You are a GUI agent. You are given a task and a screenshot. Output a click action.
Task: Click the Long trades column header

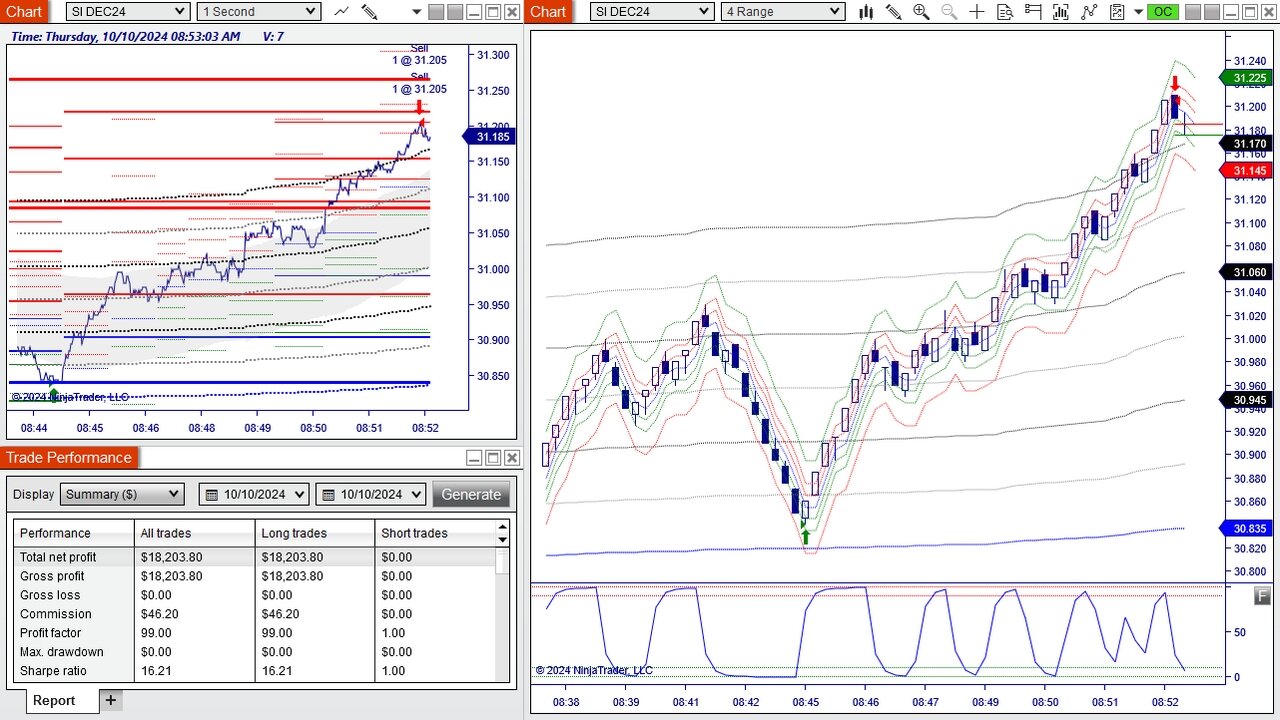(x=315, y=533)
